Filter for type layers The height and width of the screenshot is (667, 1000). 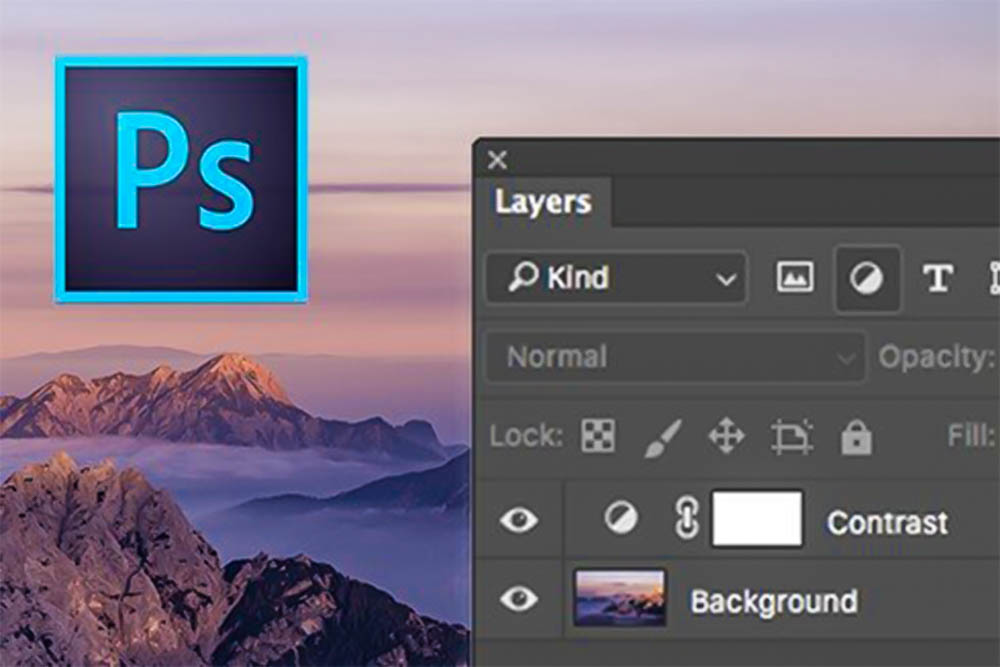(x=938, y=279)
